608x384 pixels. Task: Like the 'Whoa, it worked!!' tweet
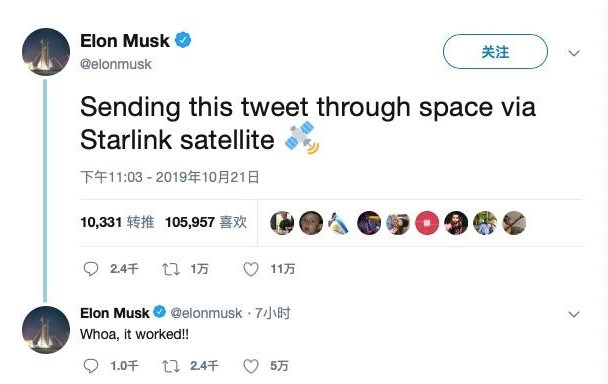point(250,366)
